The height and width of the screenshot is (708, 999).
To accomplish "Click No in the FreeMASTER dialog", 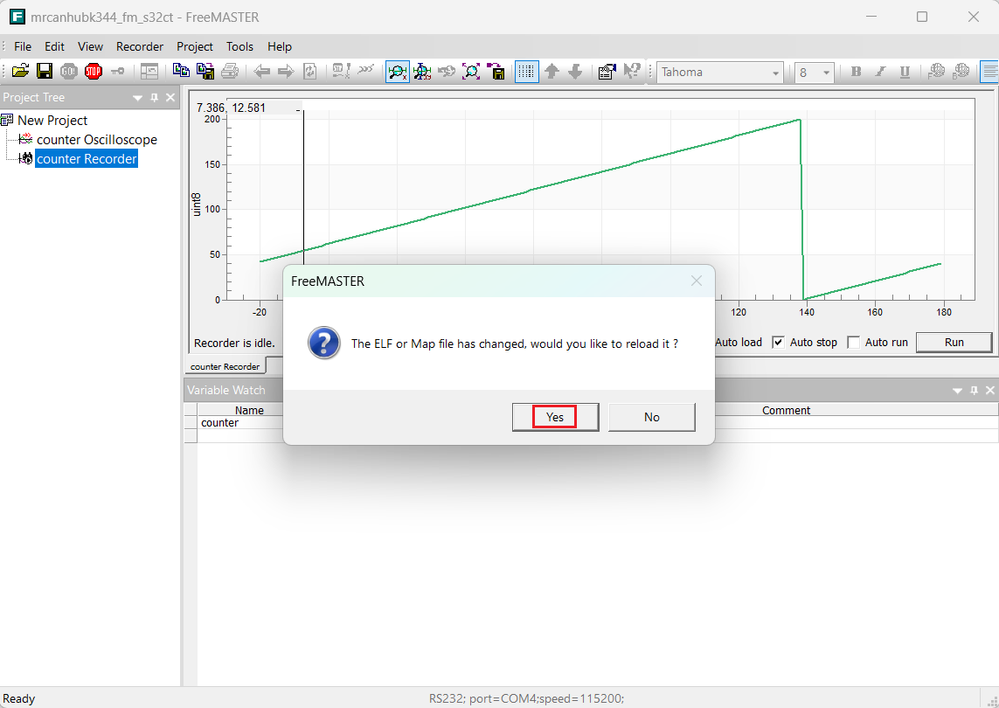I will tap(651, 417).
